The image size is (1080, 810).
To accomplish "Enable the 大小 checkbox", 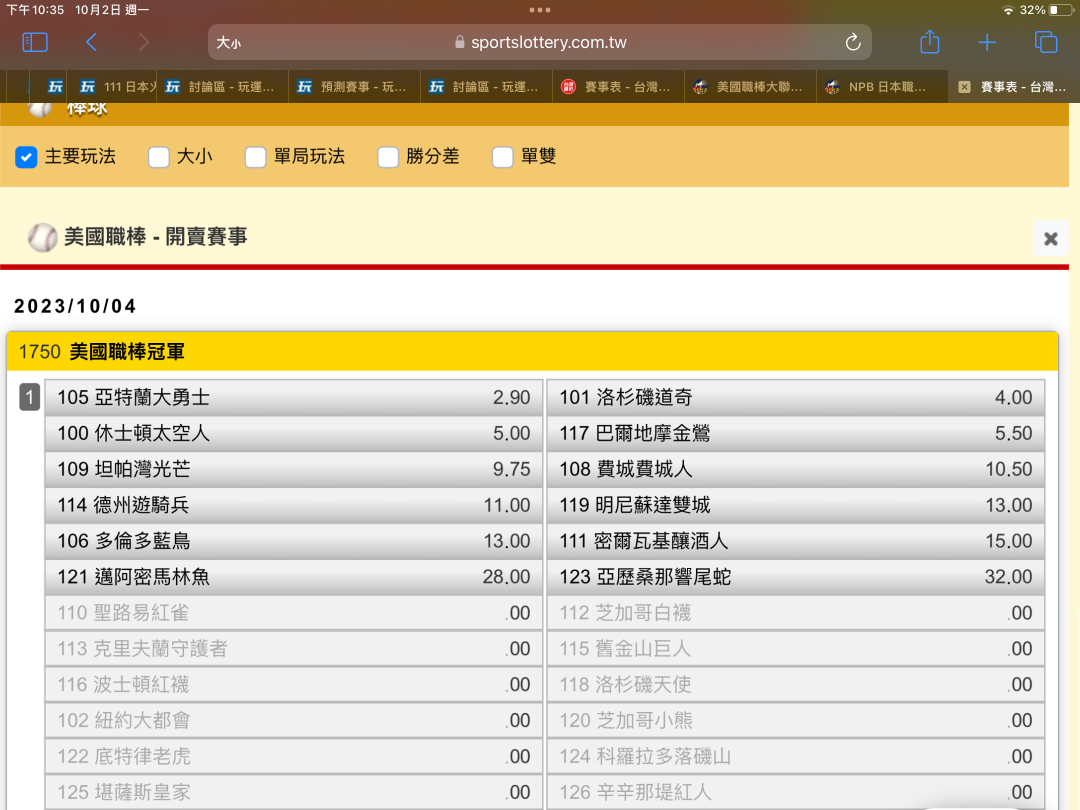I will click(x=158, y=157).
